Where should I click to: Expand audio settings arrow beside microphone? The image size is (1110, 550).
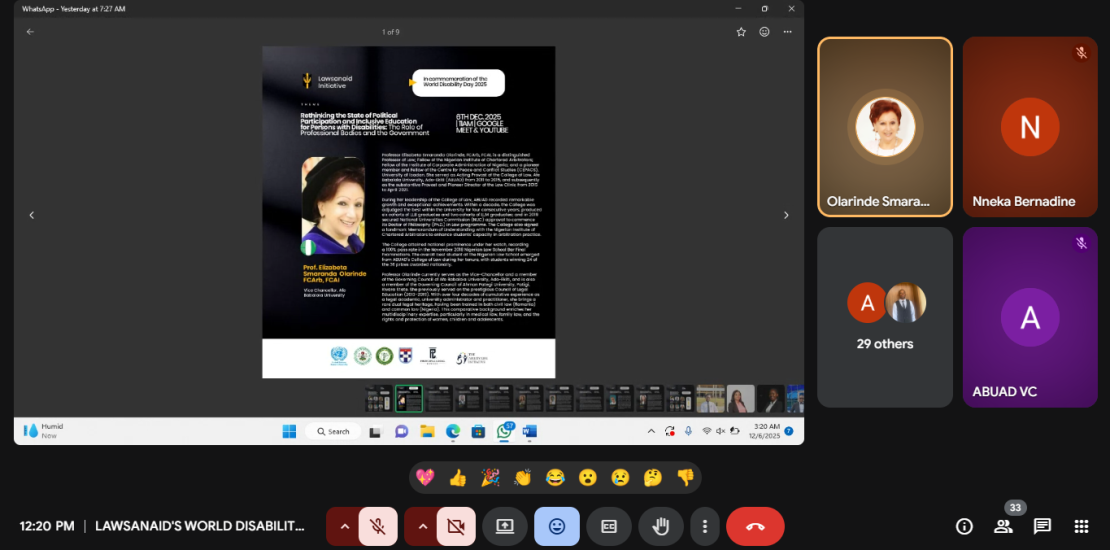pyautogui.click(x=344, y=526)
